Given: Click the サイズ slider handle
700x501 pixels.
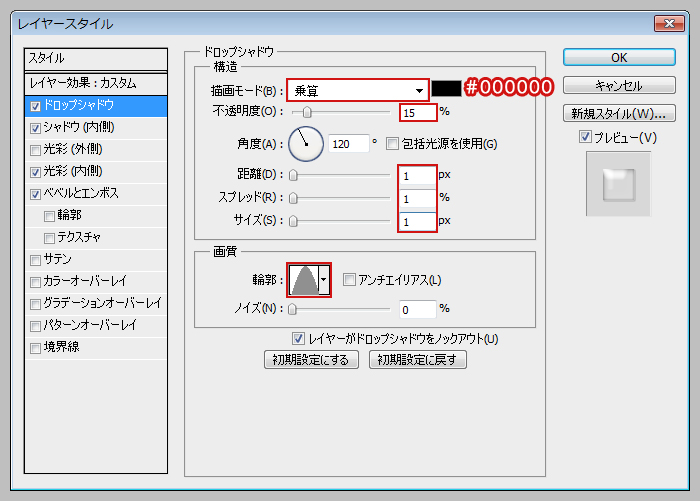Looking at the screenshot, I should point(293,221).
